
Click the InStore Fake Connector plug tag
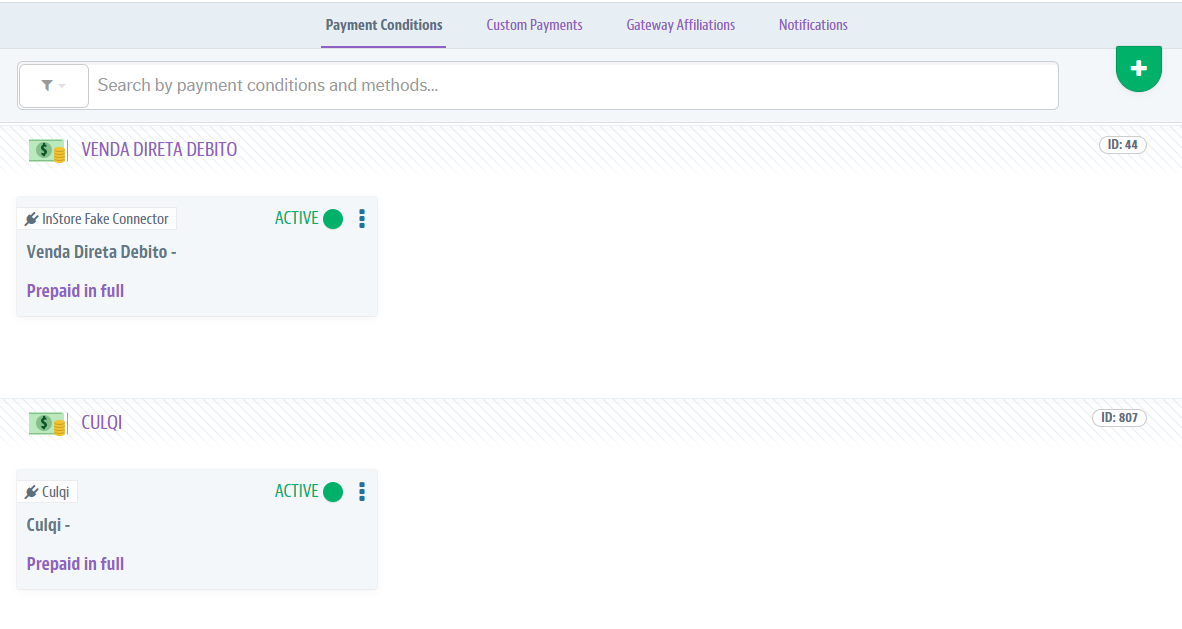click(97, 219)
